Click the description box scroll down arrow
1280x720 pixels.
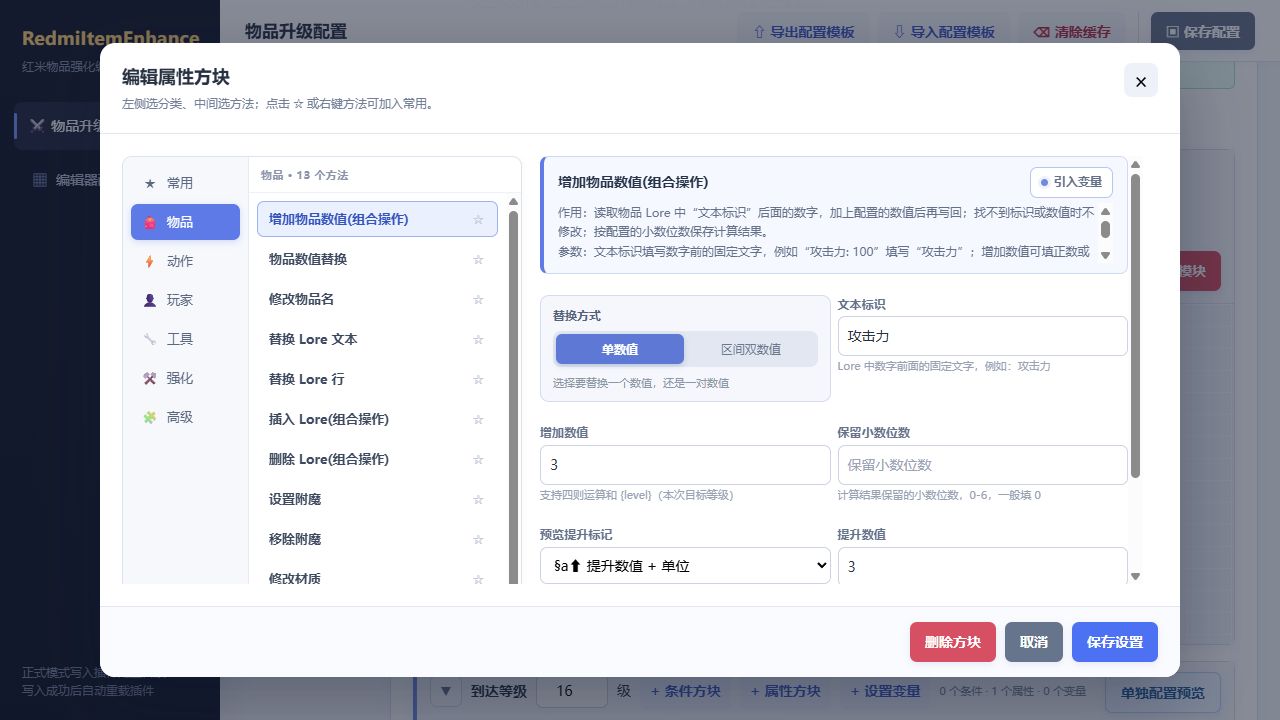click(1105, 254)
